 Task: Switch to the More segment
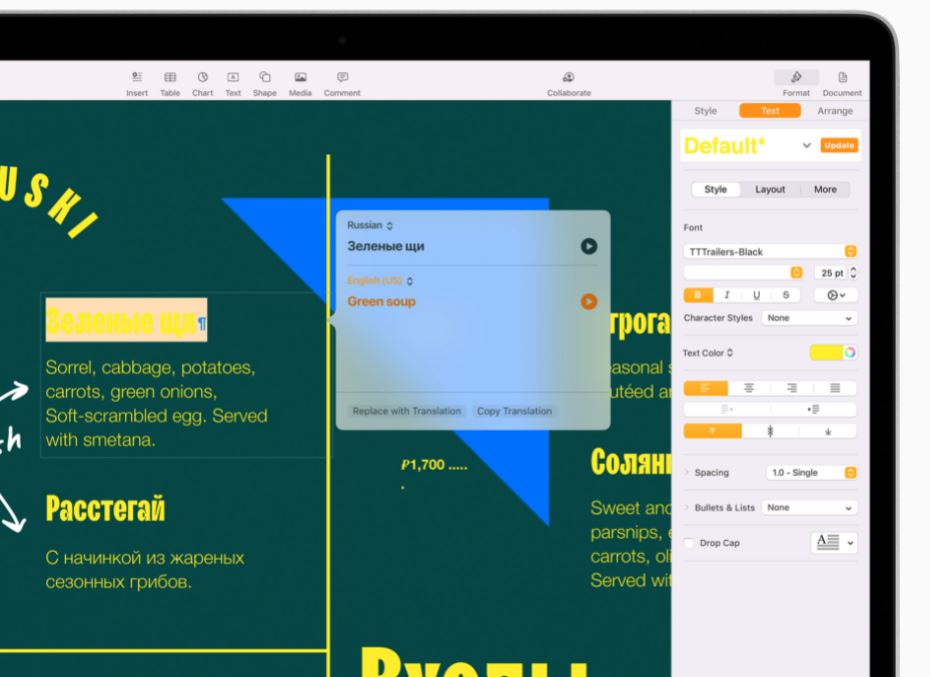[825, 189]
